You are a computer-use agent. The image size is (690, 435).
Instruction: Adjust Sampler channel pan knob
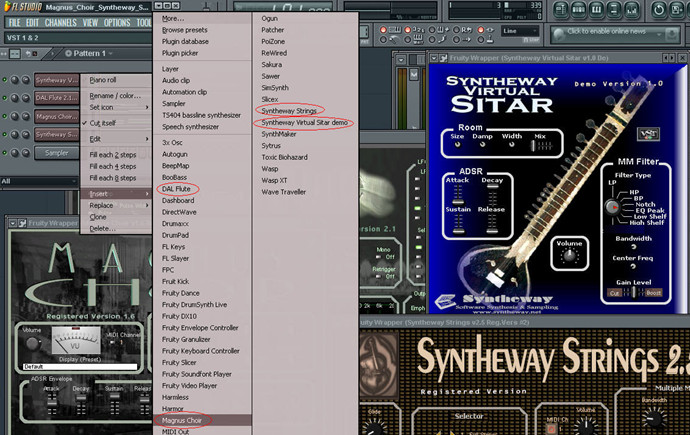point(15,153)
